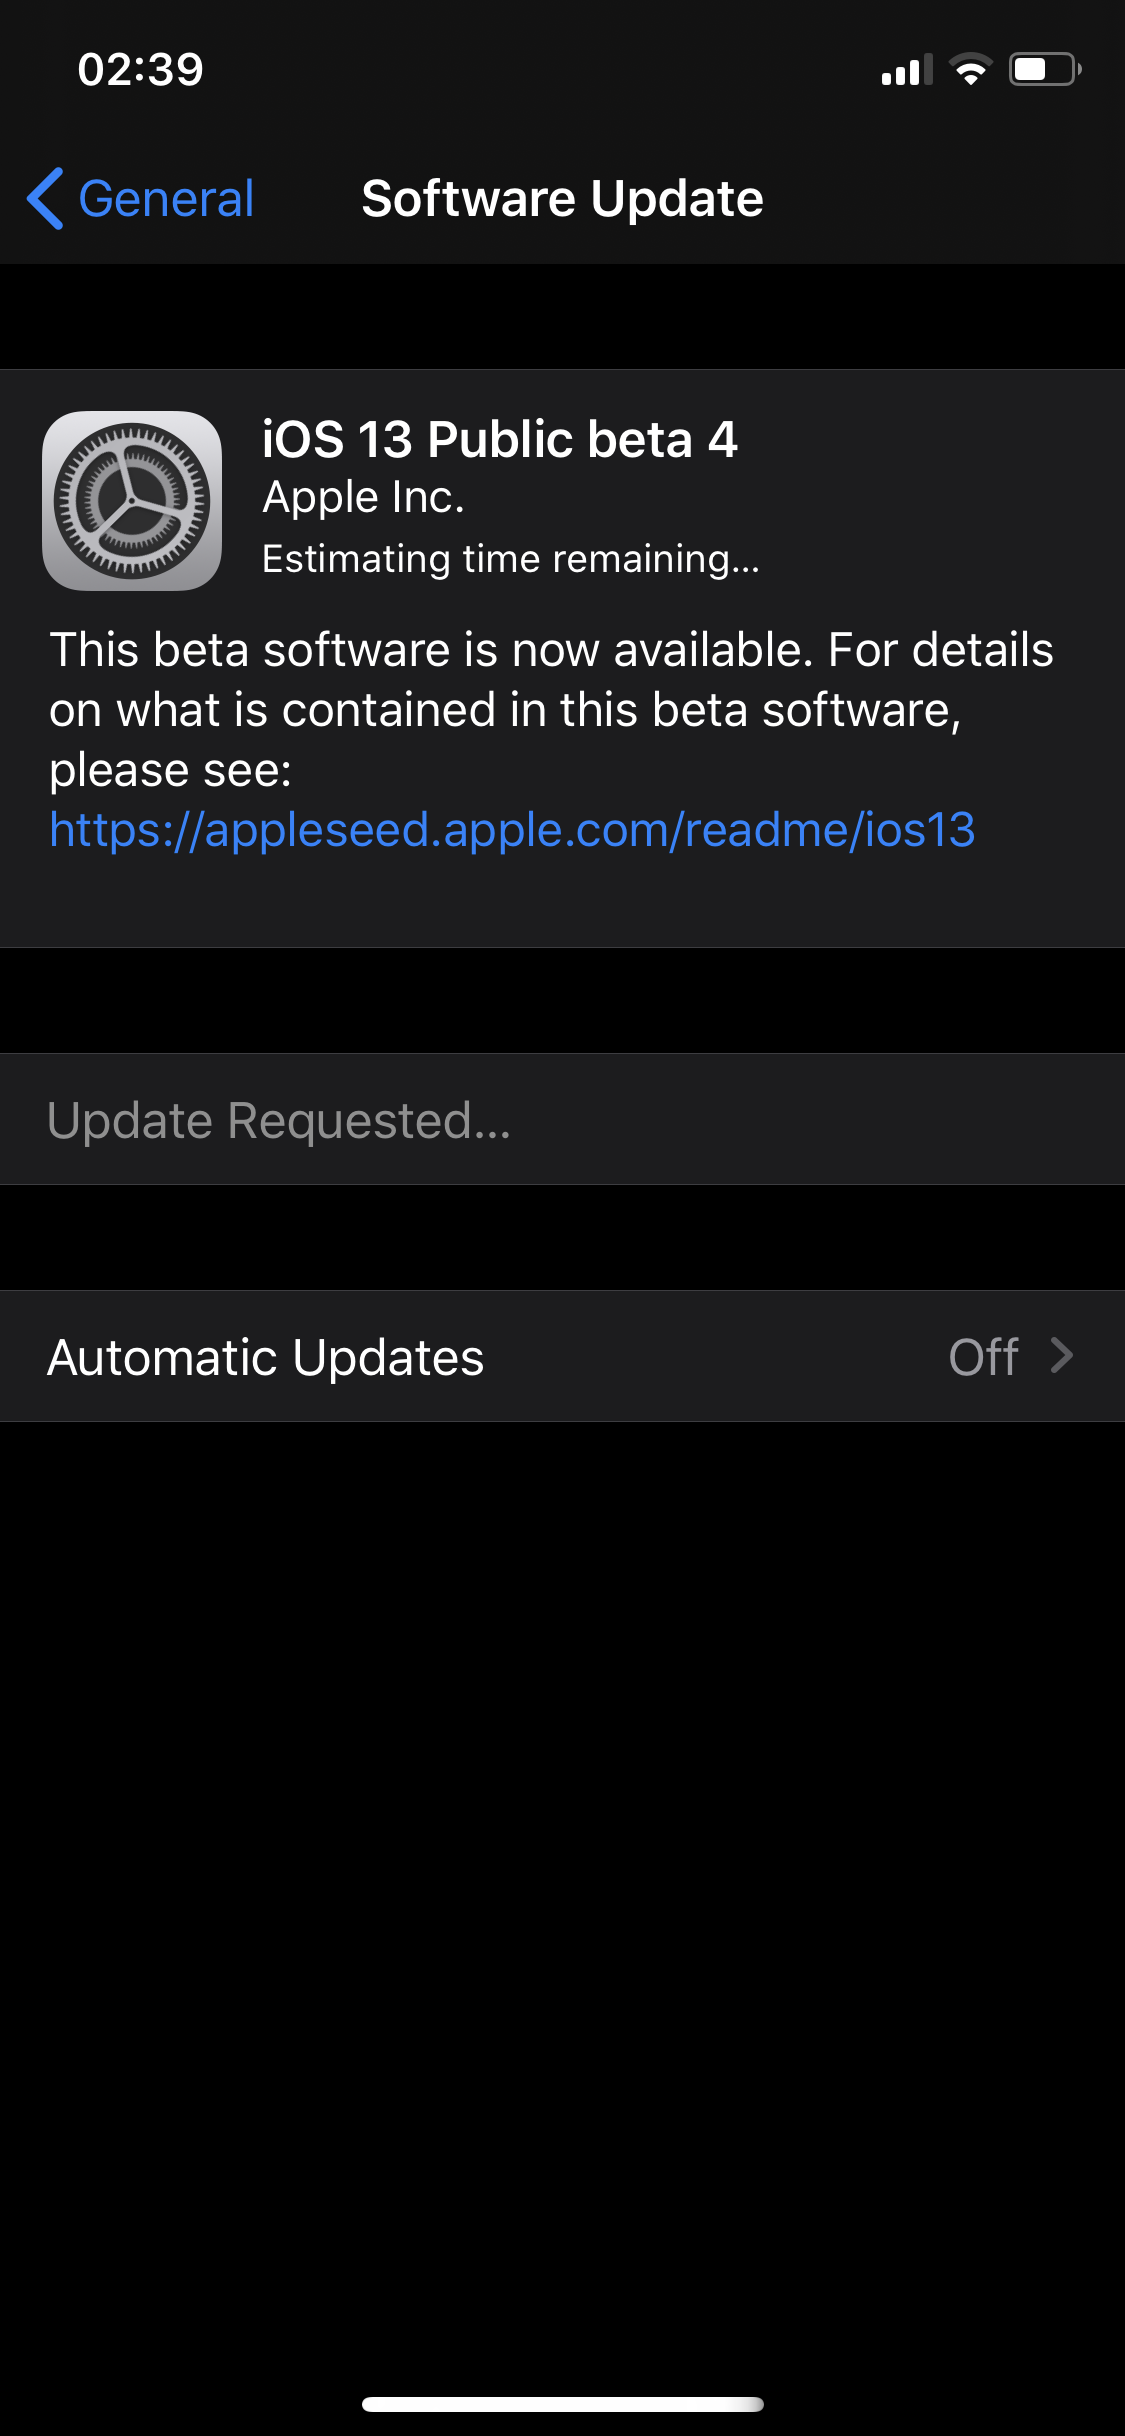The height and width of the screenshot is (2436, 1125).
Task: Open Automatic Updates settings
Action: coord(562,1356)
